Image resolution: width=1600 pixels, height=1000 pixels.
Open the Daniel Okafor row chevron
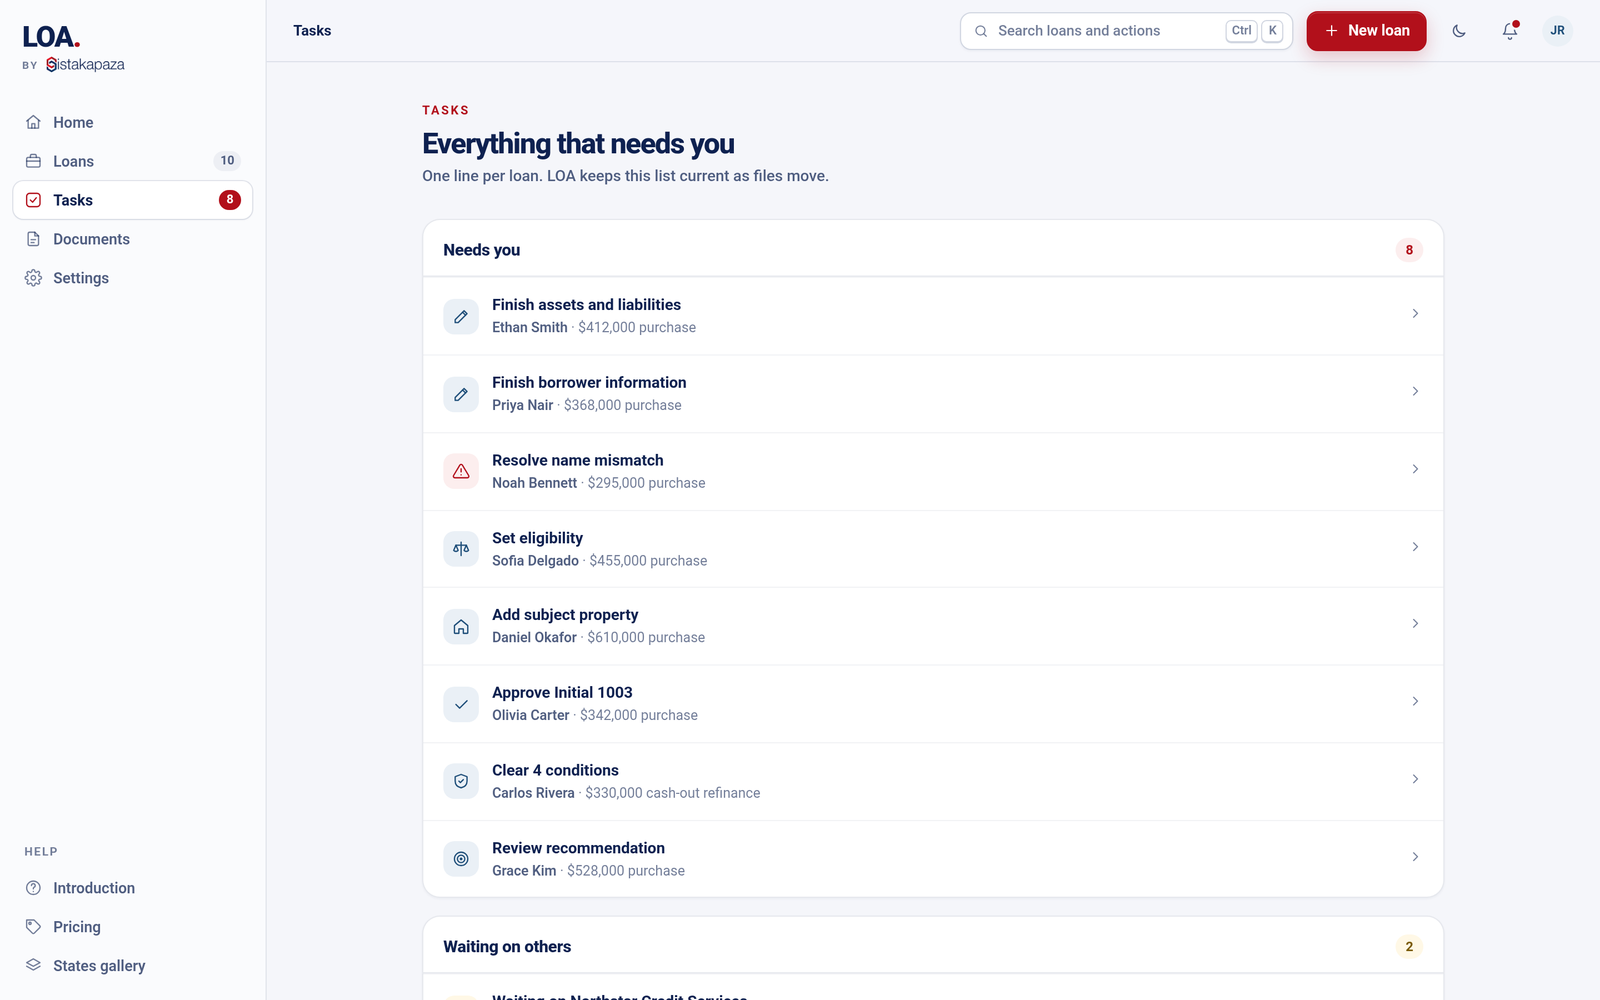pos(1415,624)
